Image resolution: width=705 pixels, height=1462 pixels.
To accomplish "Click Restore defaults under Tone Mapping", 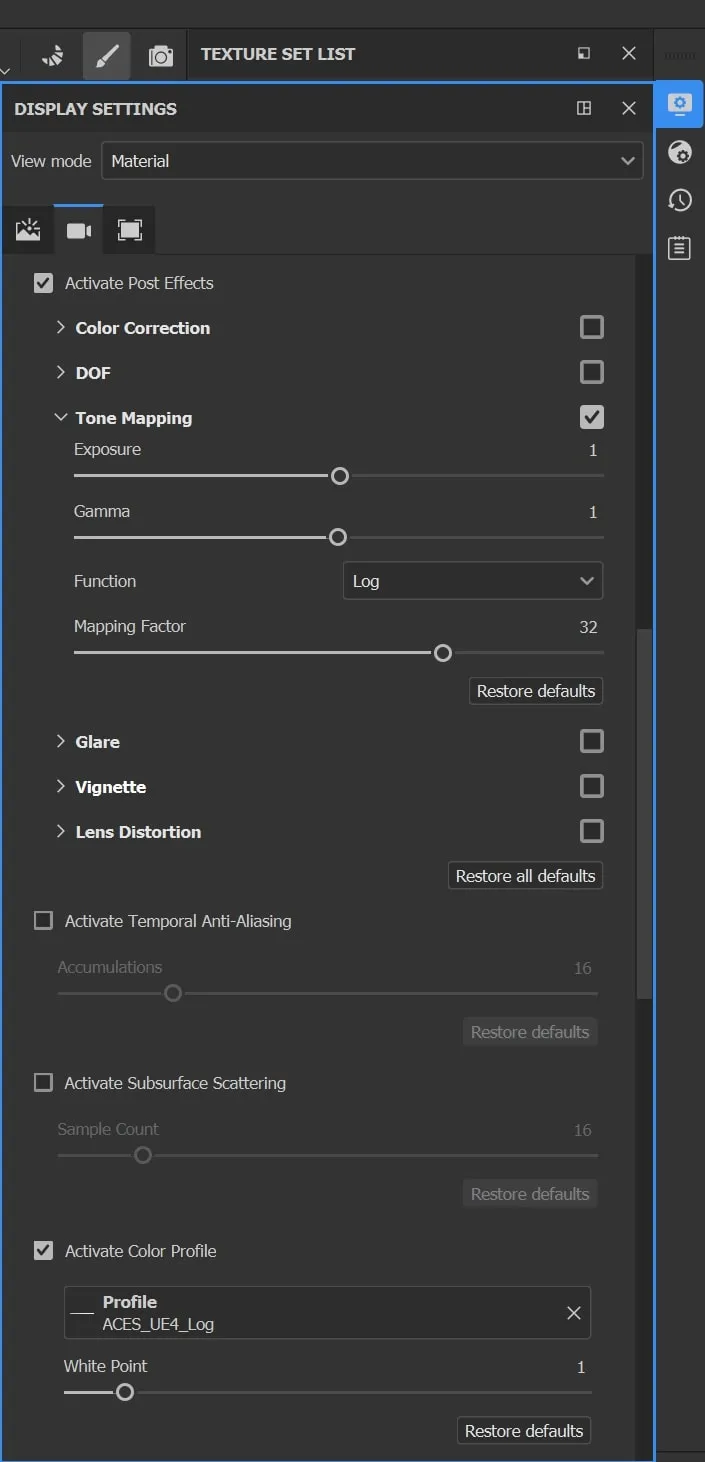I will coord(536,691).
